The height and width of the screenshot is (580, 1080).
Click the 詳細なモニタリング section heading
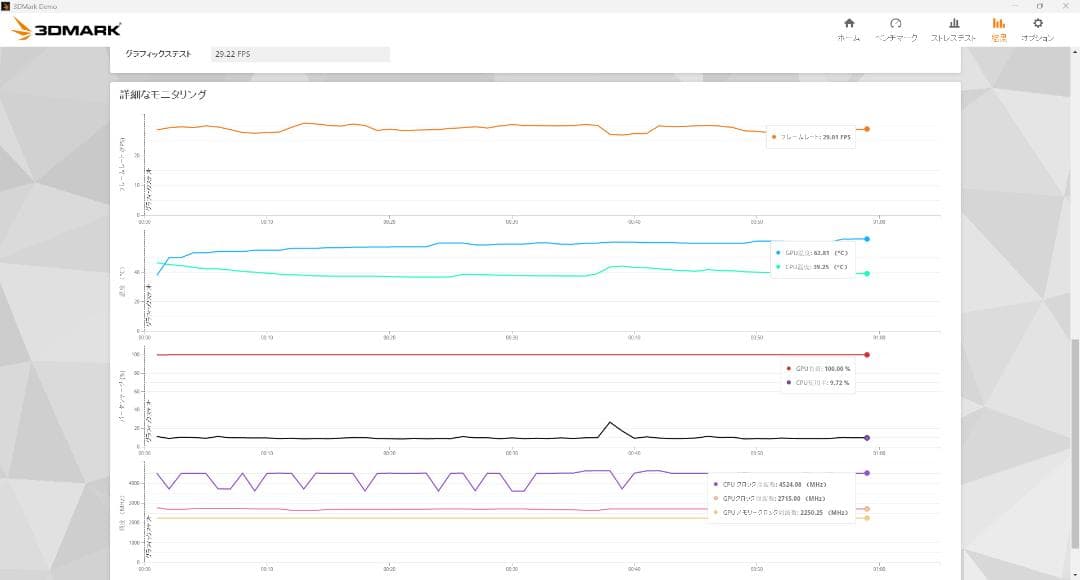click(x=164, y=95)
